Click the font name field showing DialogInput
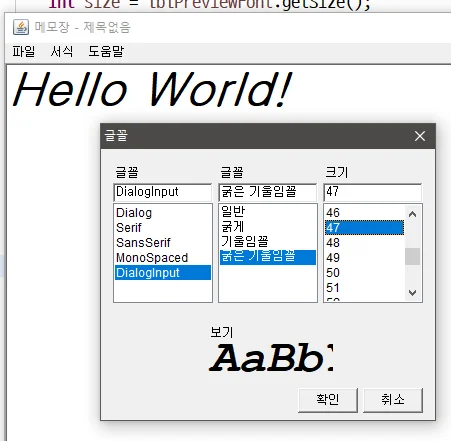451x441 pixels. [163, 192]
